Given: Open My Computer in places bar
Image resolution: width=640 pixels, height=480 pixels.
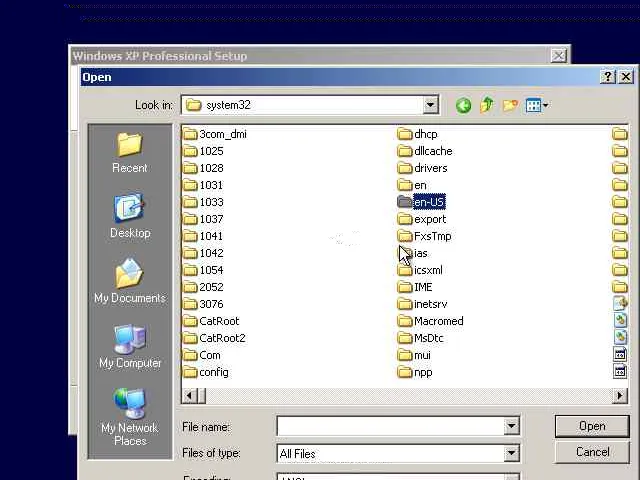Looking at the screenshot, I should coord(130,346).
